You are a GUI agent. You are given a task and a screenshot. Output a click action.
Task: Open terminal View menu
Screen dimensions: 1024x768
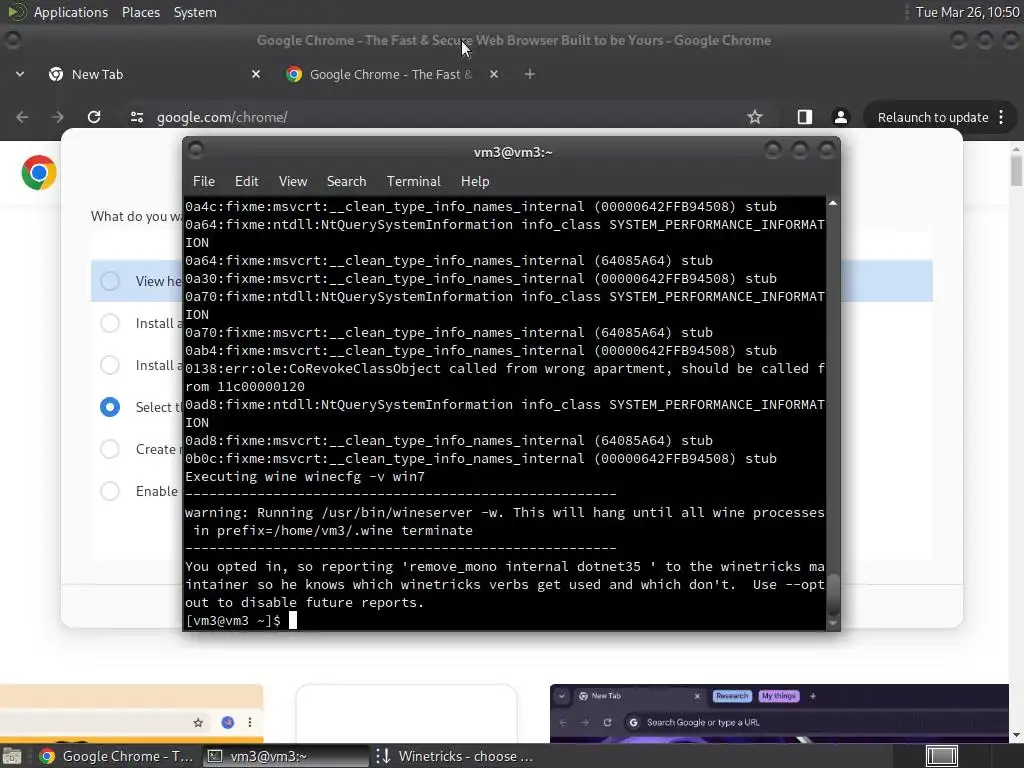[293, 182]
